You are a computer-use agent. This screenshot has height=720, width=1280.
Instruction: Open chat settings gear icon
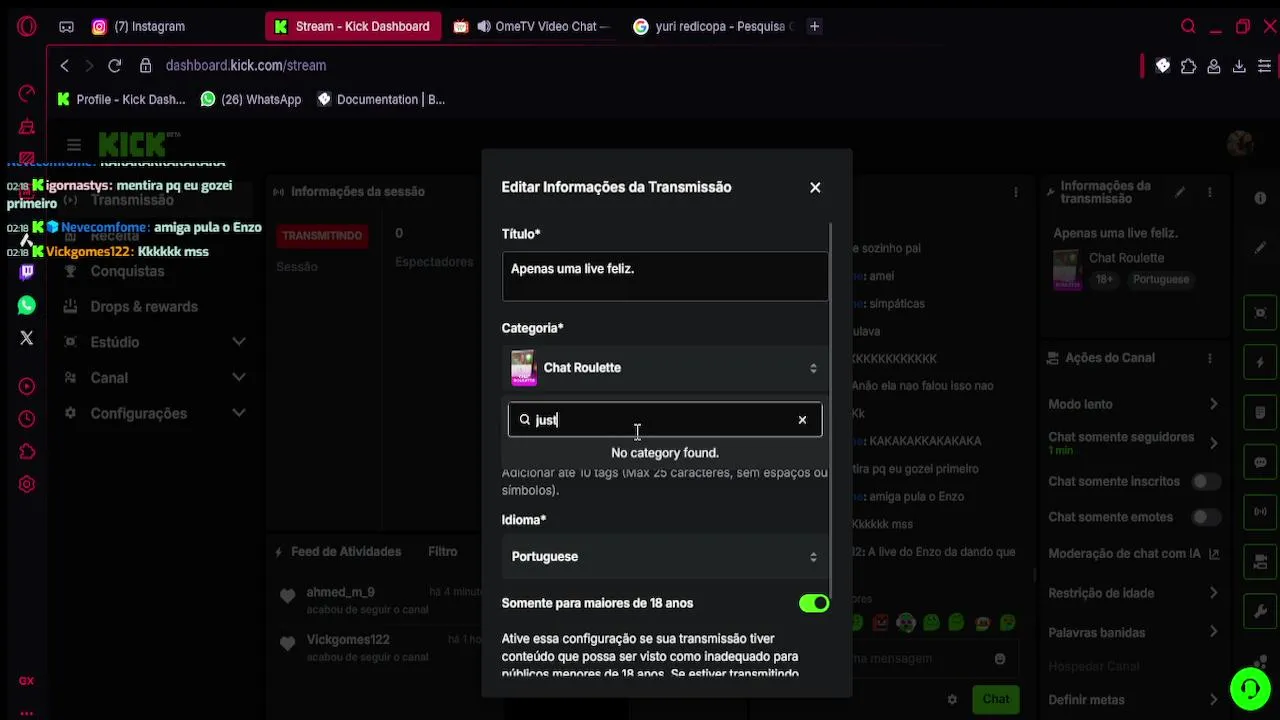click(952, 699)
